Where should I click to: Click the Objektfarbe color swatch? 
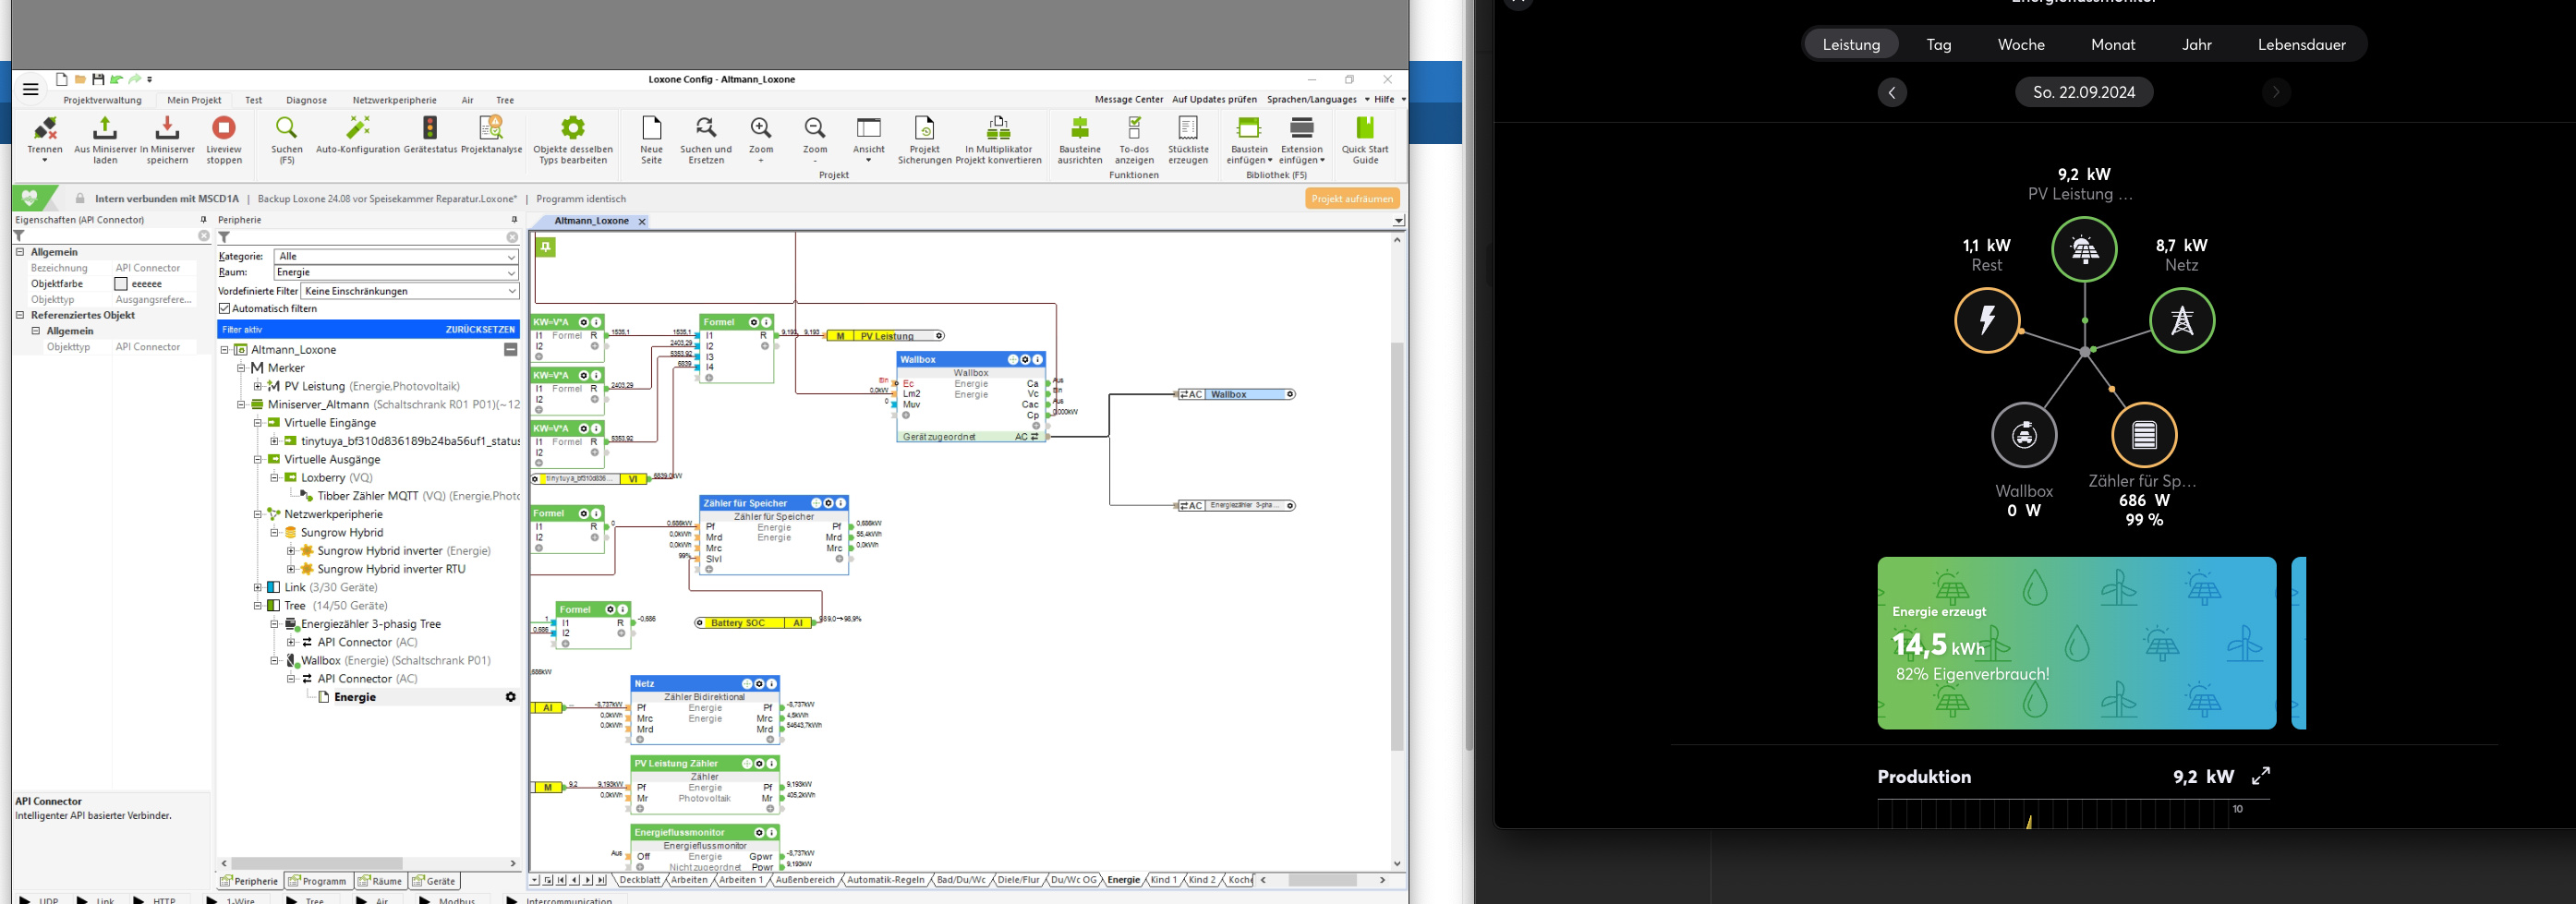pos(121,284)
